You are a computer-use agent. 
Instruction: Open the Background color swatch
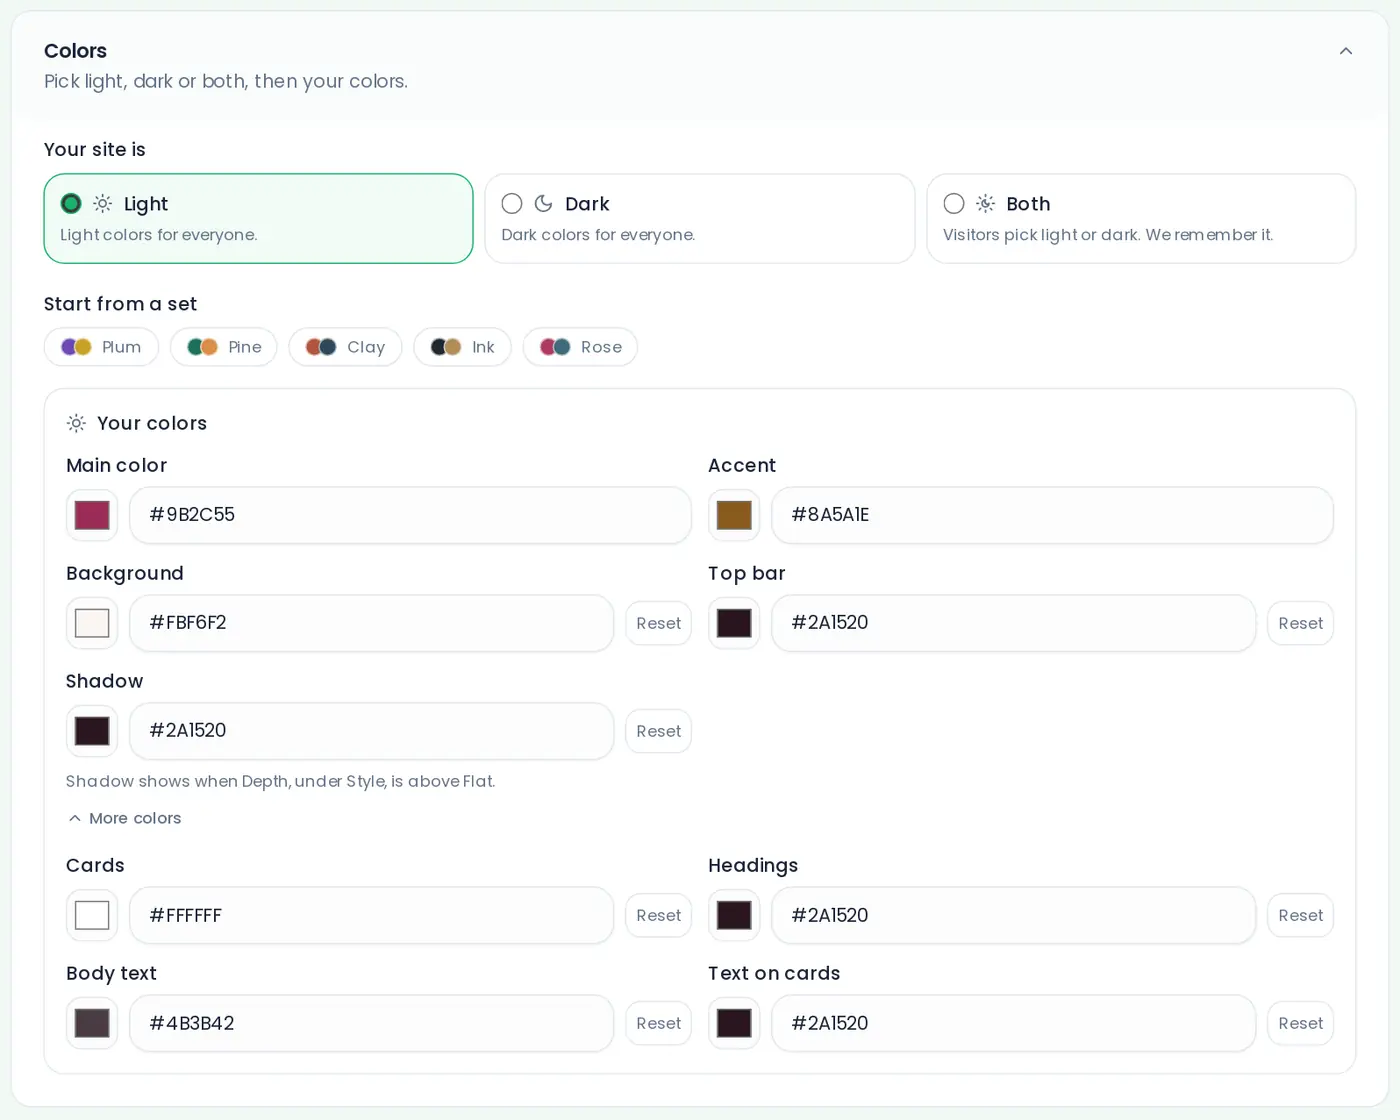tap(92, 623)
